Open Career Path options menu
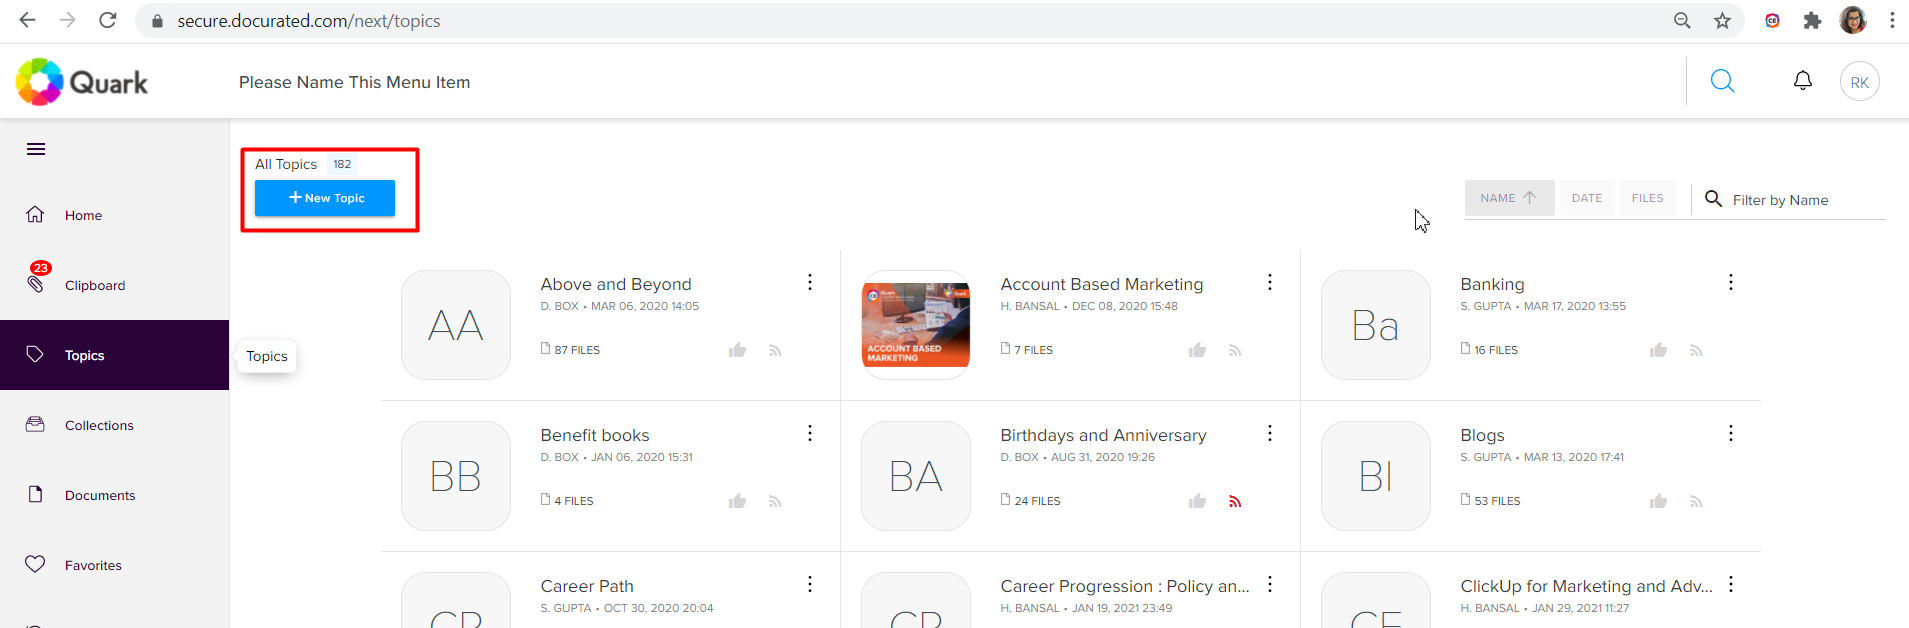Image resolution: width=1909 pixels, height=628 pixels. [810, 585]
